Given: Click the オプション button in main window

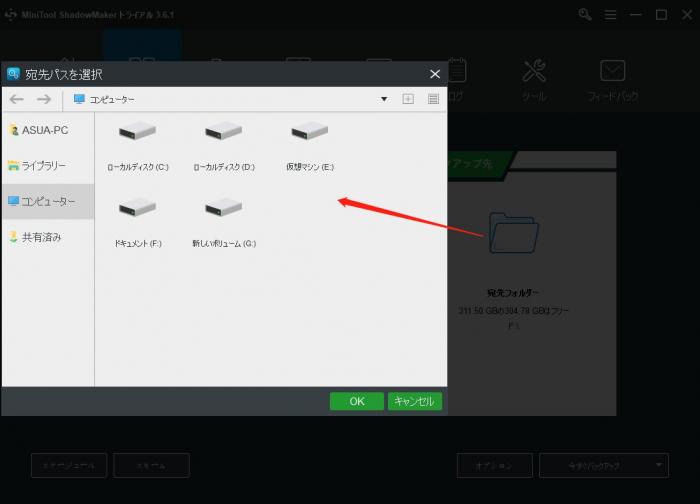Looking at the screenshot, I should click(495, 466).
